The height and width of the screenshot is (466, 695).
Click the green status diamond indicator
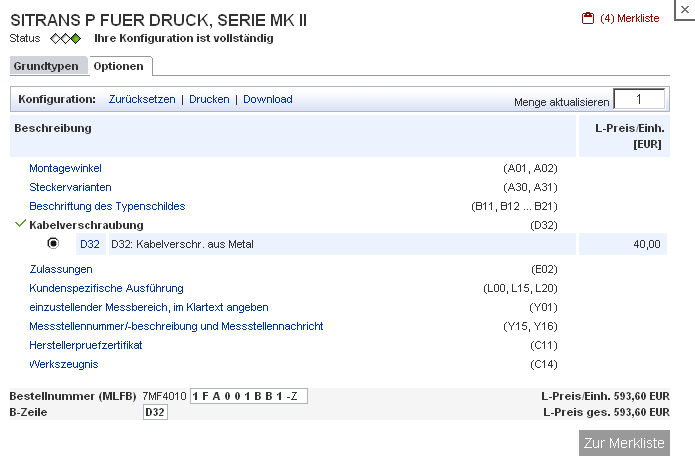click(x=76, y=39)
